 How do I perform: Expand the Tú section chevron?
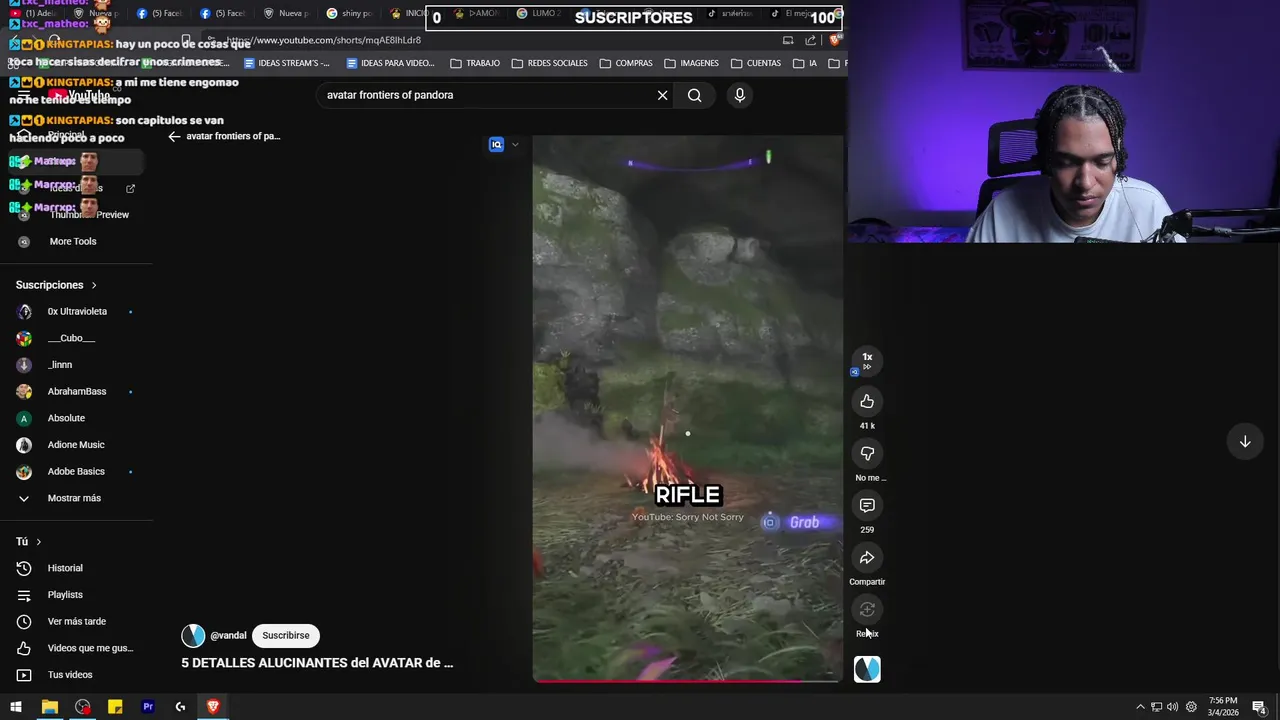38,542
